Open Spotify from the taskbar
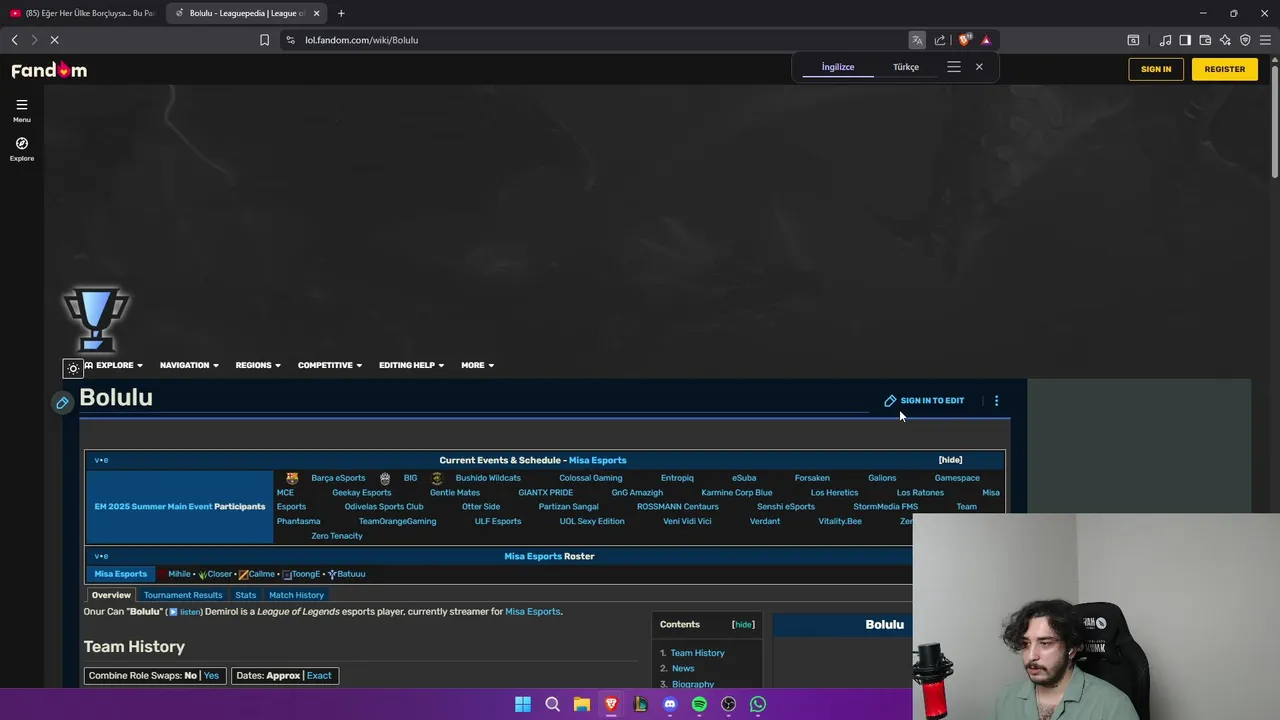 699,704
